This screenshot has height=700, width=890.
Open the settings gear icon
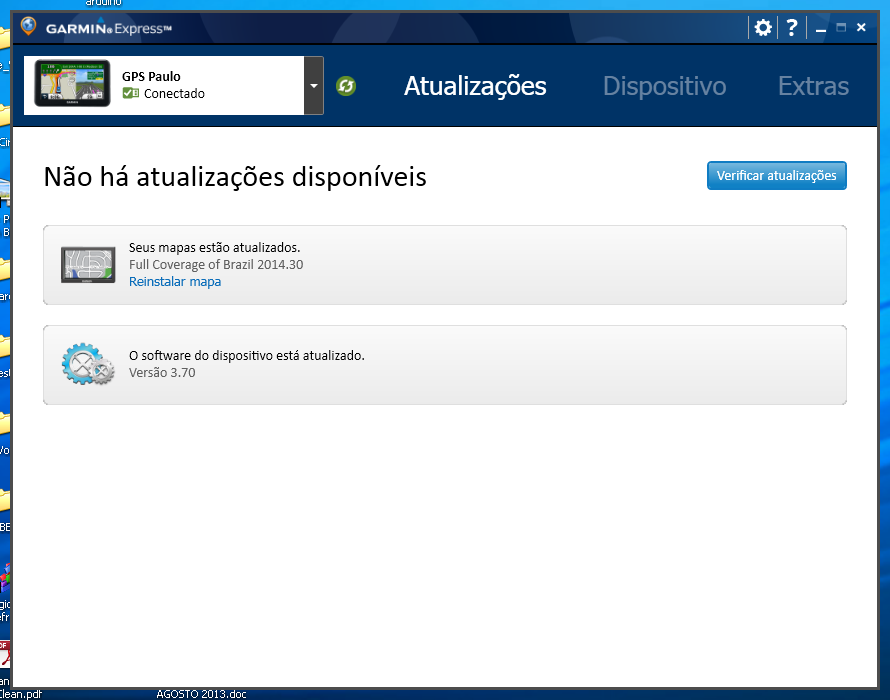(763, 27)
